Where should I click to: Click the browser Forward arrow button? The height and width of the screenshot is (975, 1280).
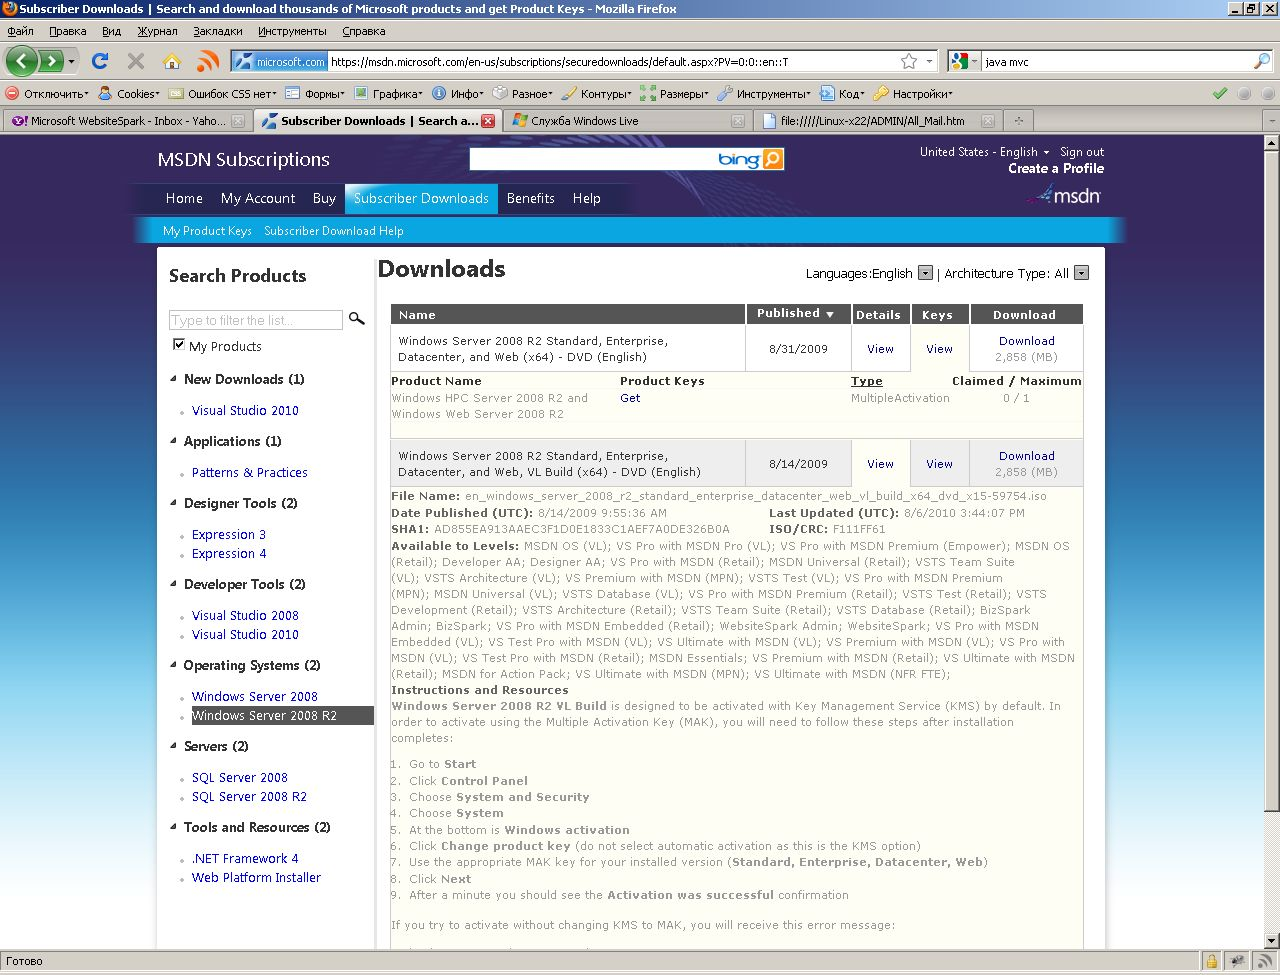[51, 61]
